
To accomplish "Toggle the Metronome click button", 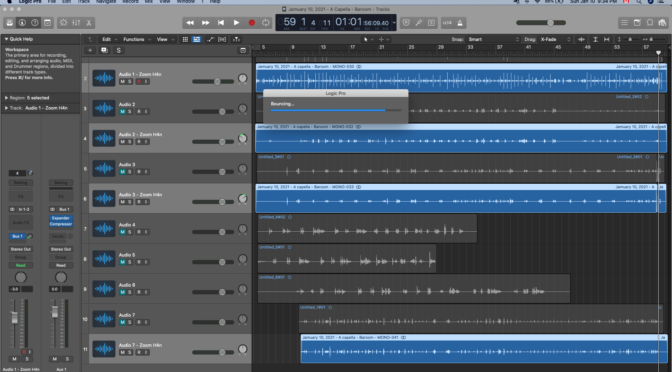I will [460, 23].
